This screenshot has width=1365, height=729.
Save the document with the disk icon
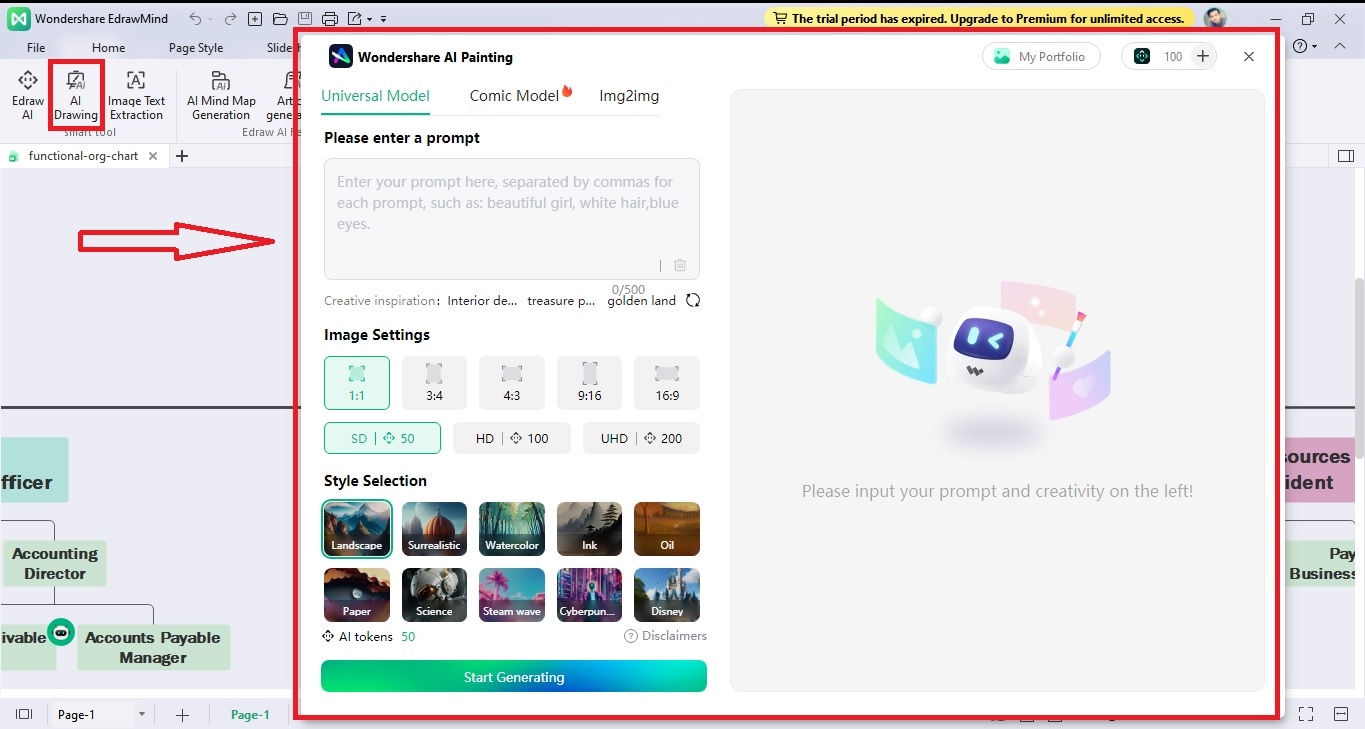pos(305,19)
